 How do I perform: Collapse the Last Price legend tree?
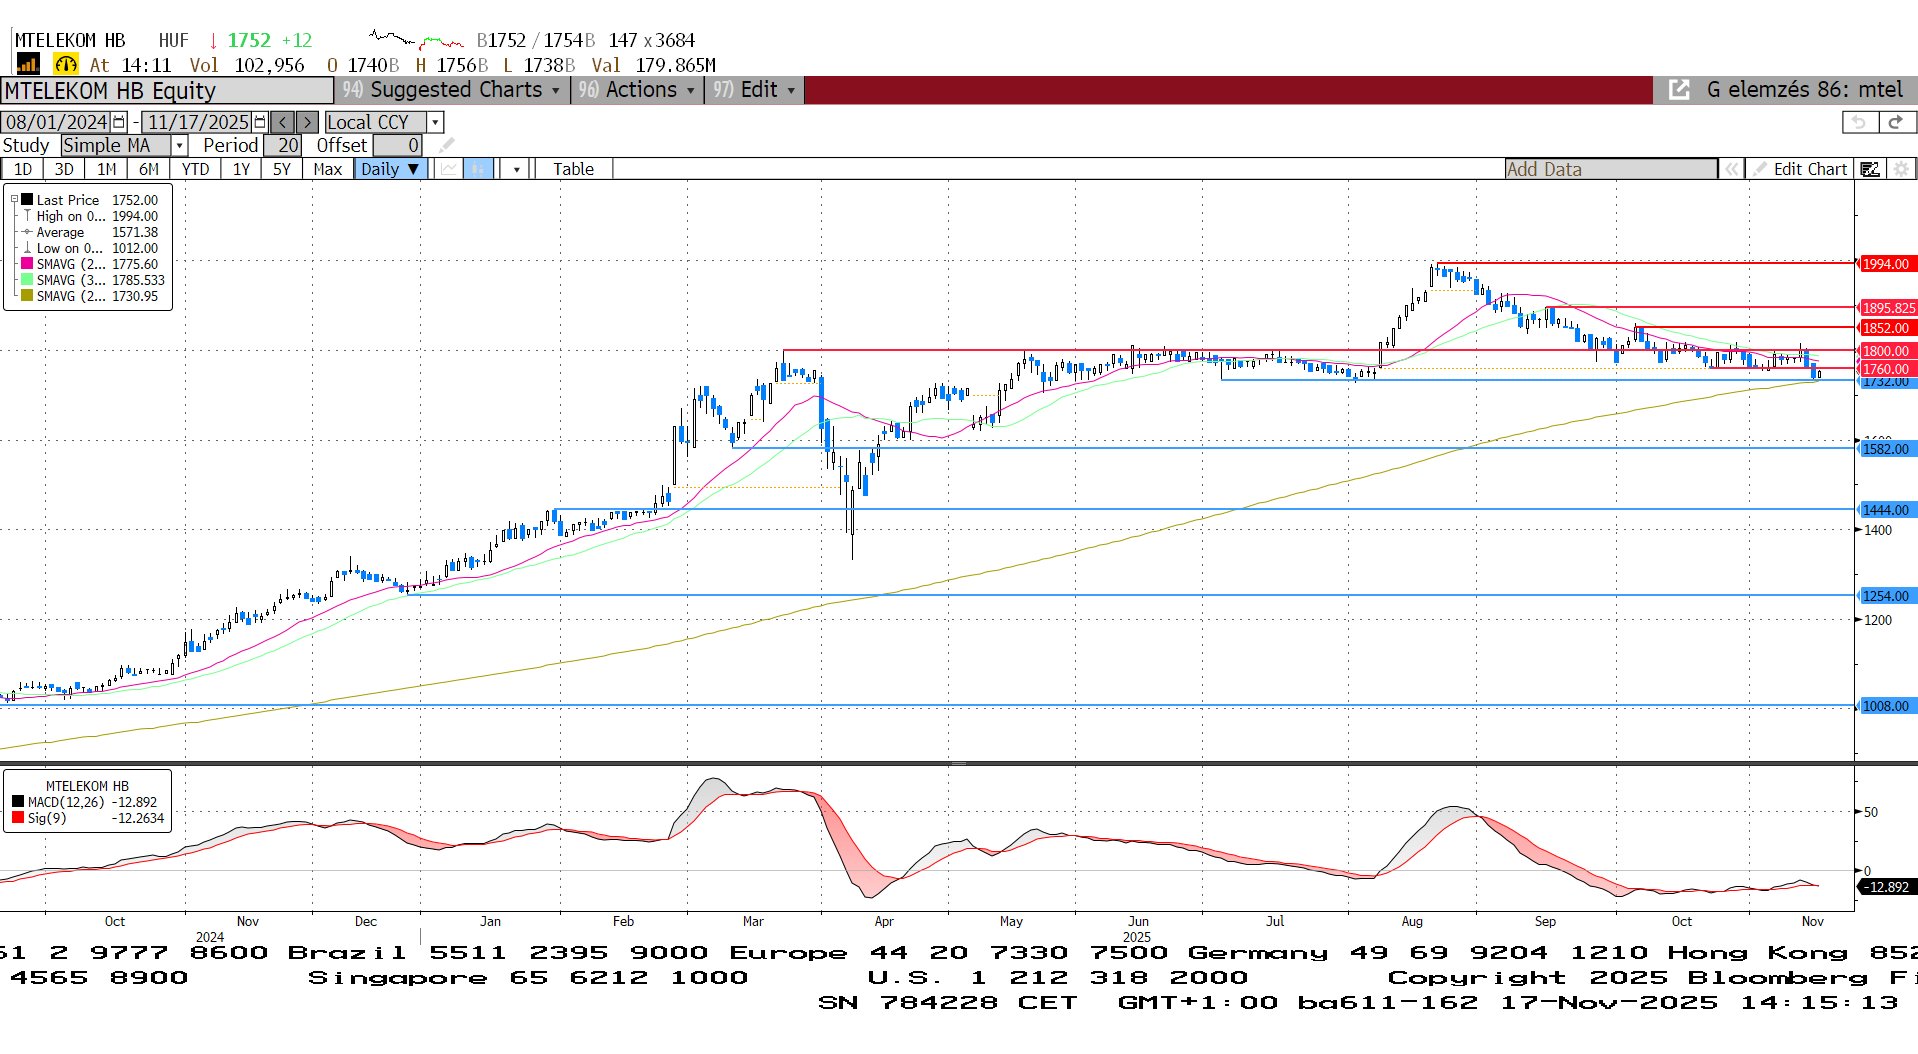coord(15,200)
